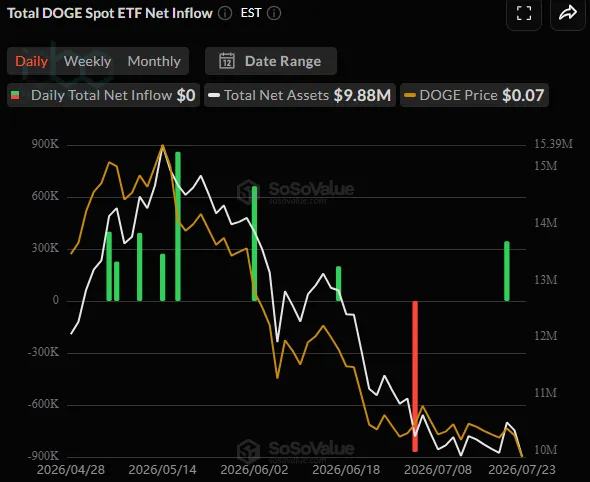590x482 pixels.
Task: Click the orange DOGE Price legend swatch
Action: (x=410, y=95)
